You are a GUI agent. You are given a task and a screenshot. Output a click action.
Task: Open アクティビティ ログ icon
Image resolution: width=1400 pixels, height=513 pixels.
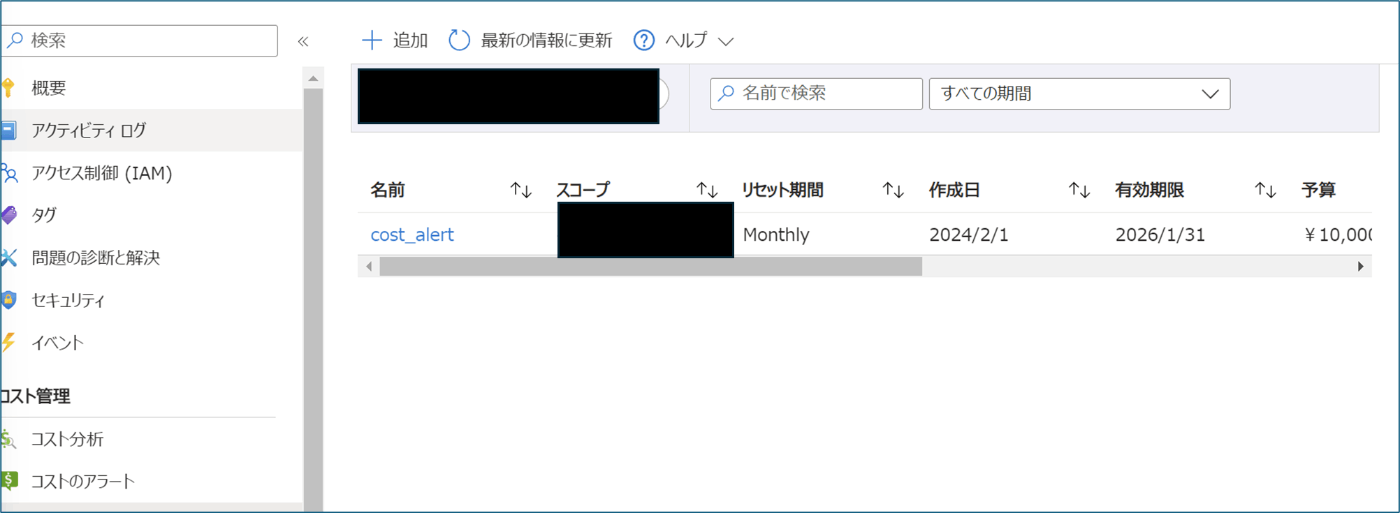click(x=8, y=130)
